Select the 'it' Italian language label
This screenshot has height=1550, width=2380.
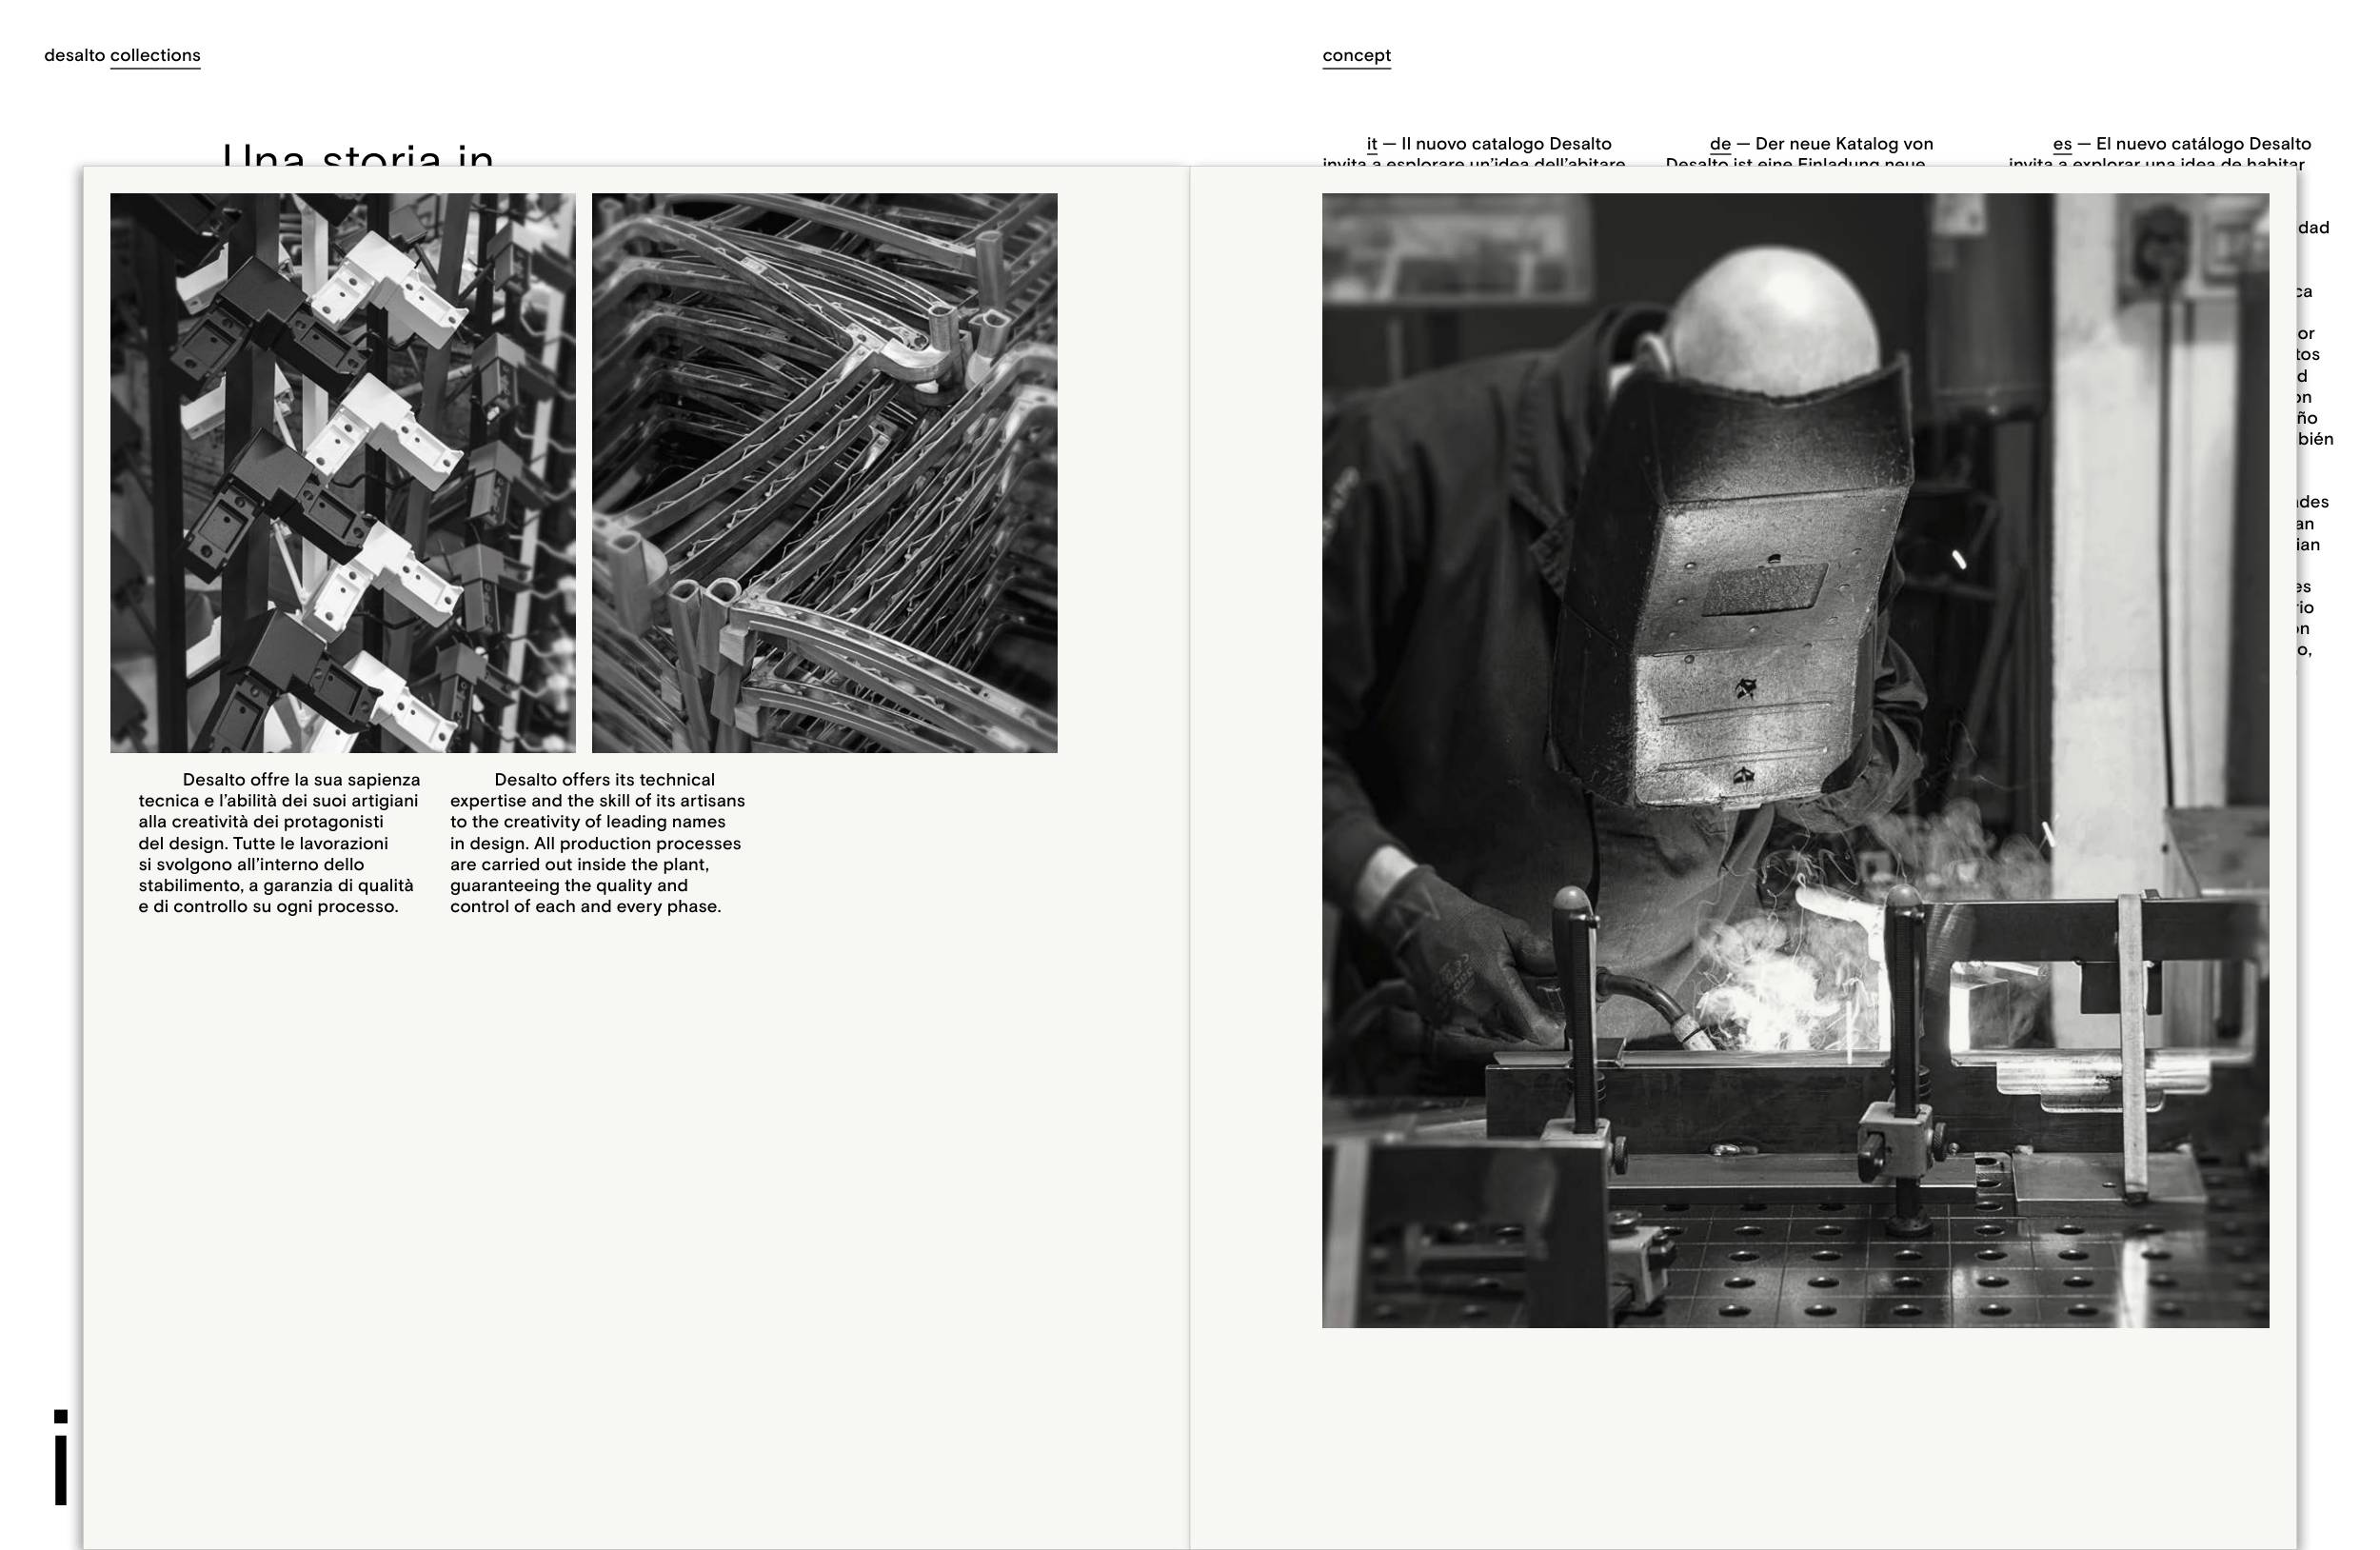[1371, 144]
